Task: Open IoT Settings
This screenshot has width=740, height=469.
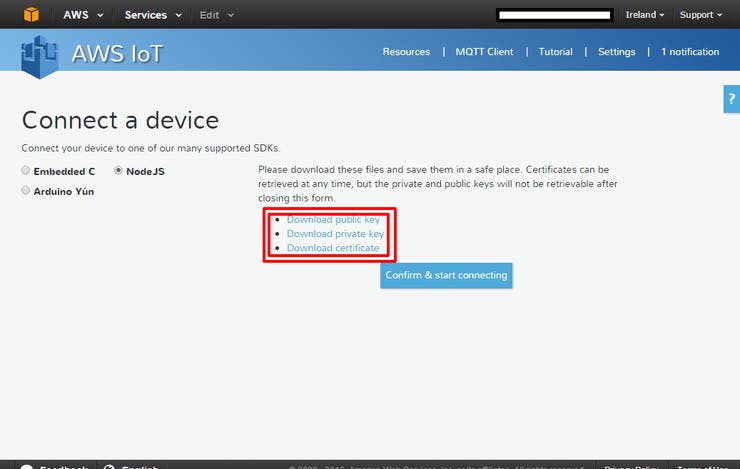Action: [616, 52]
